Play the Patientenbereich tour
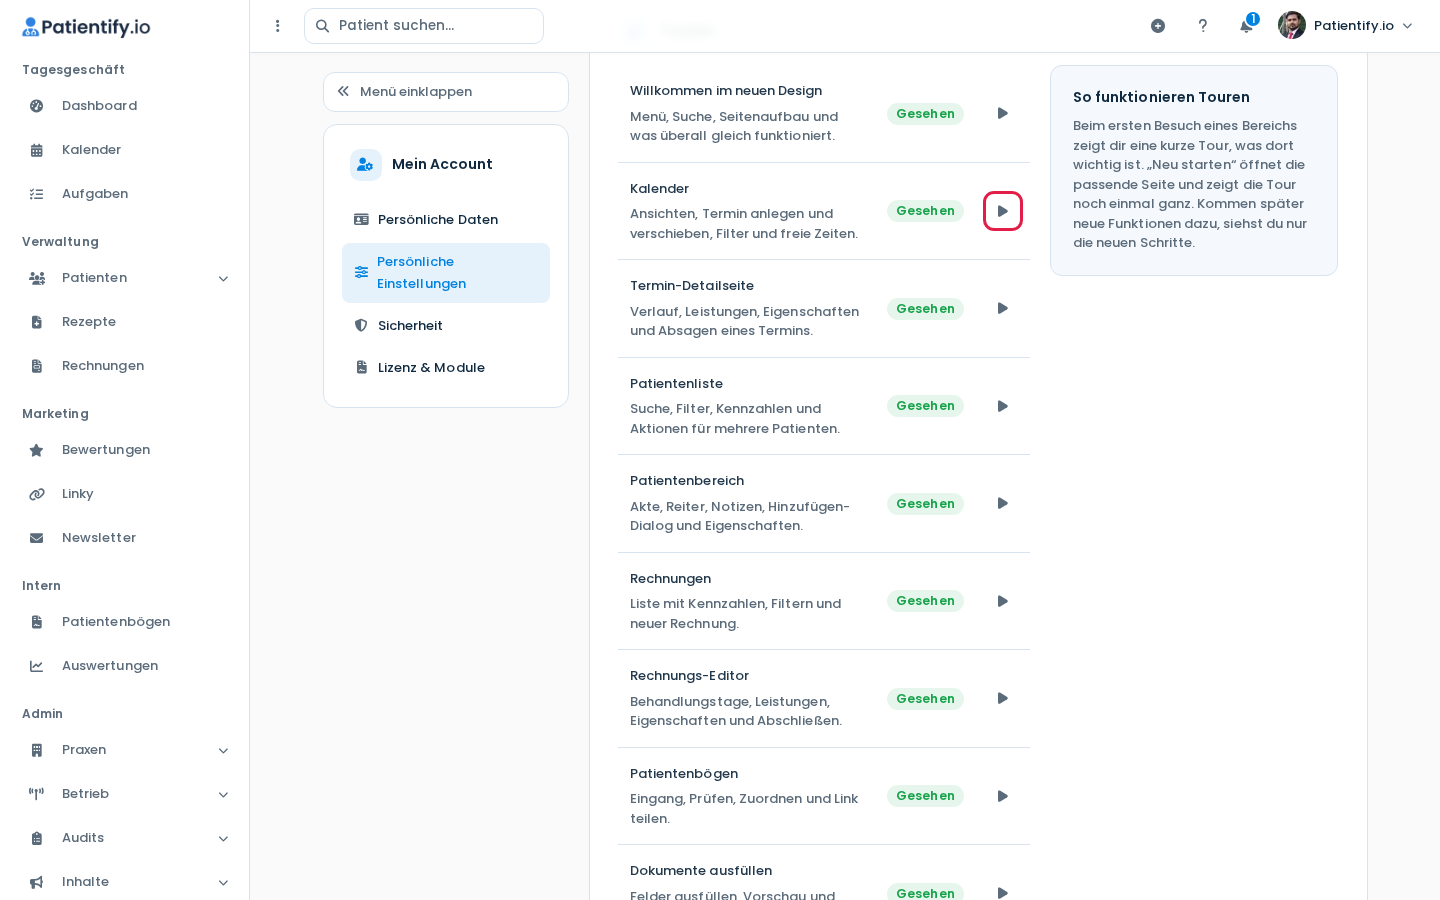Screen dimensions: 1440x900 click(x=1003, y=504)
